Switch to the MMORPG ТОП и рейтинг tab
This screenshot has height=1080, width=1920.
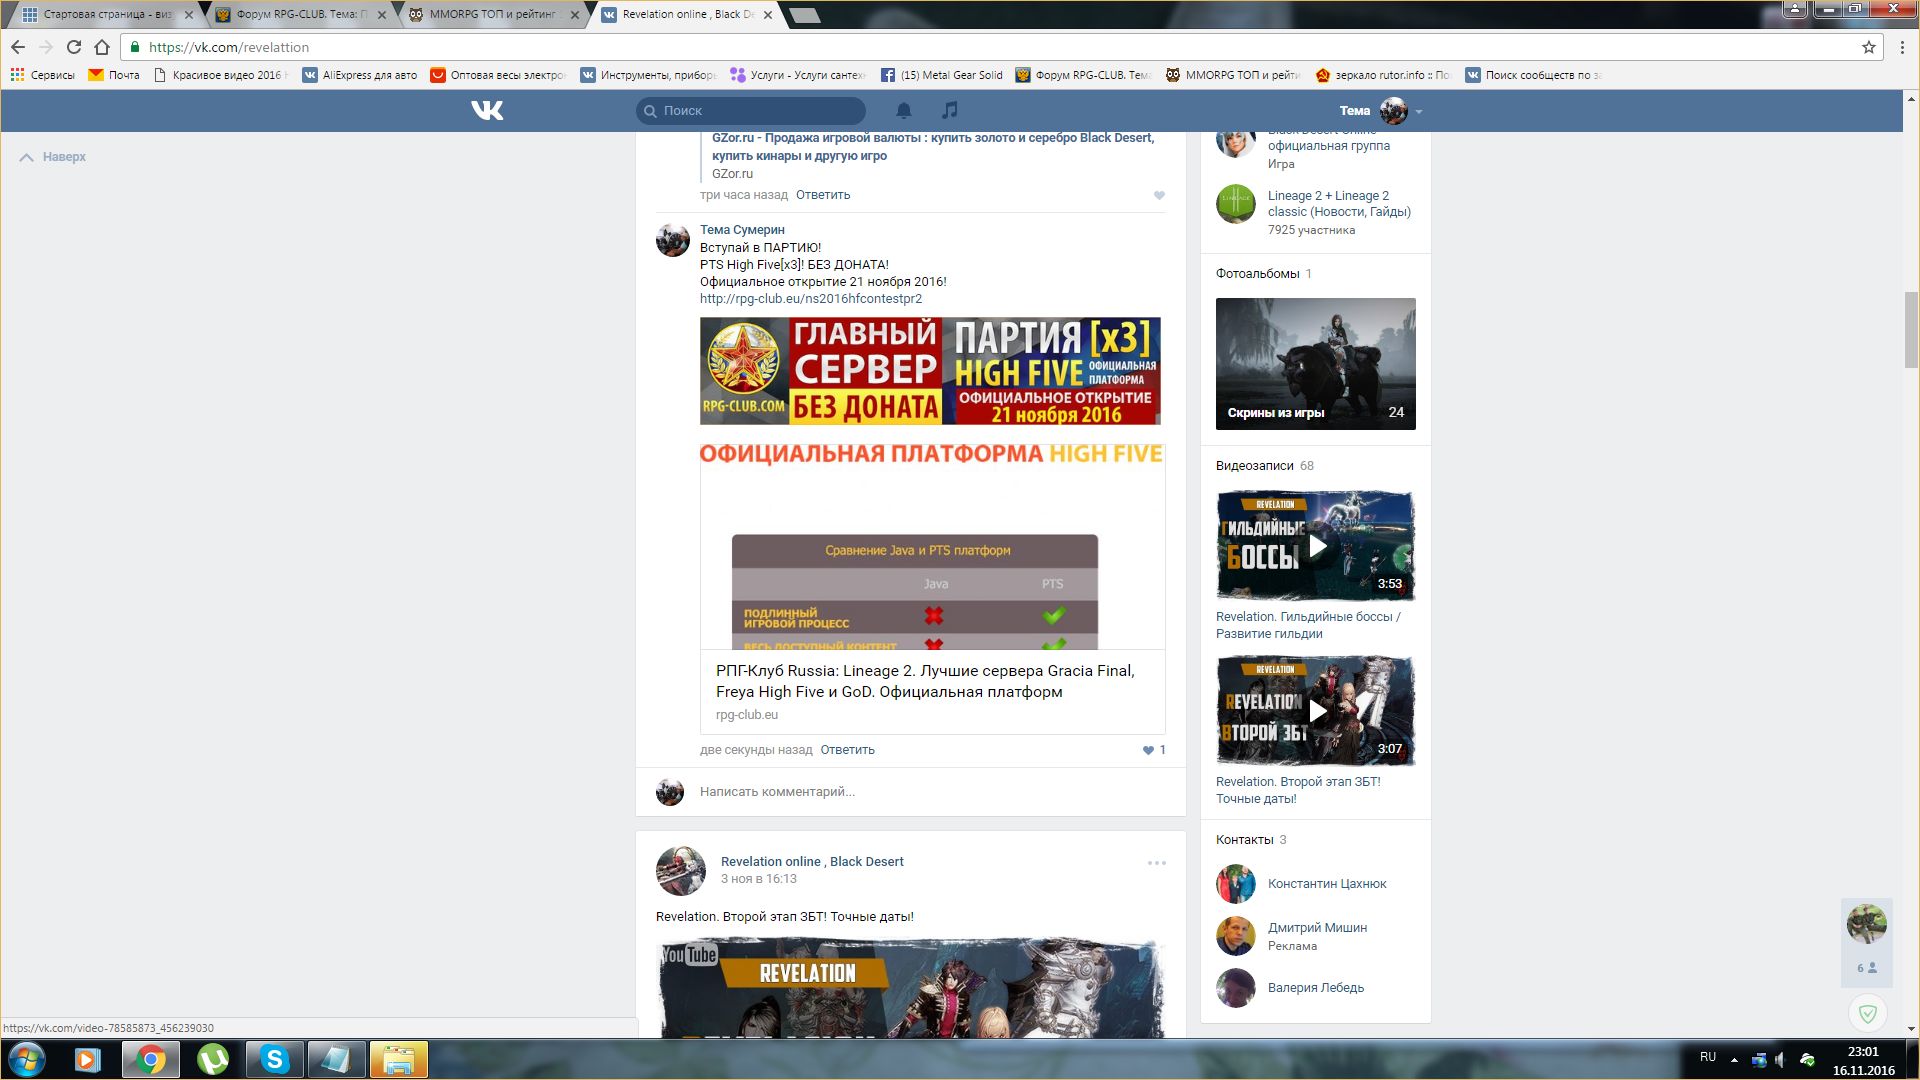tap(492, 15)
